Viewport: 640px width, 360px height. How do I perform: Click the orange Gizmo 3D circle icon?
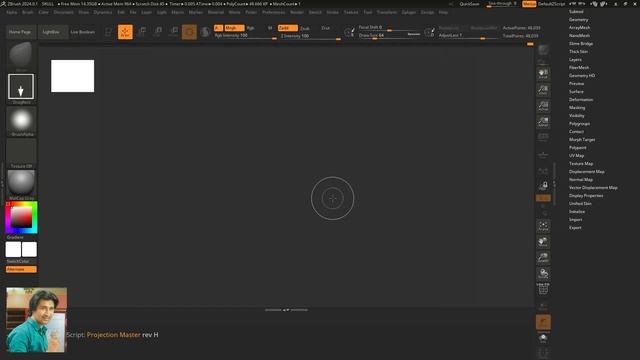[189, 32]
